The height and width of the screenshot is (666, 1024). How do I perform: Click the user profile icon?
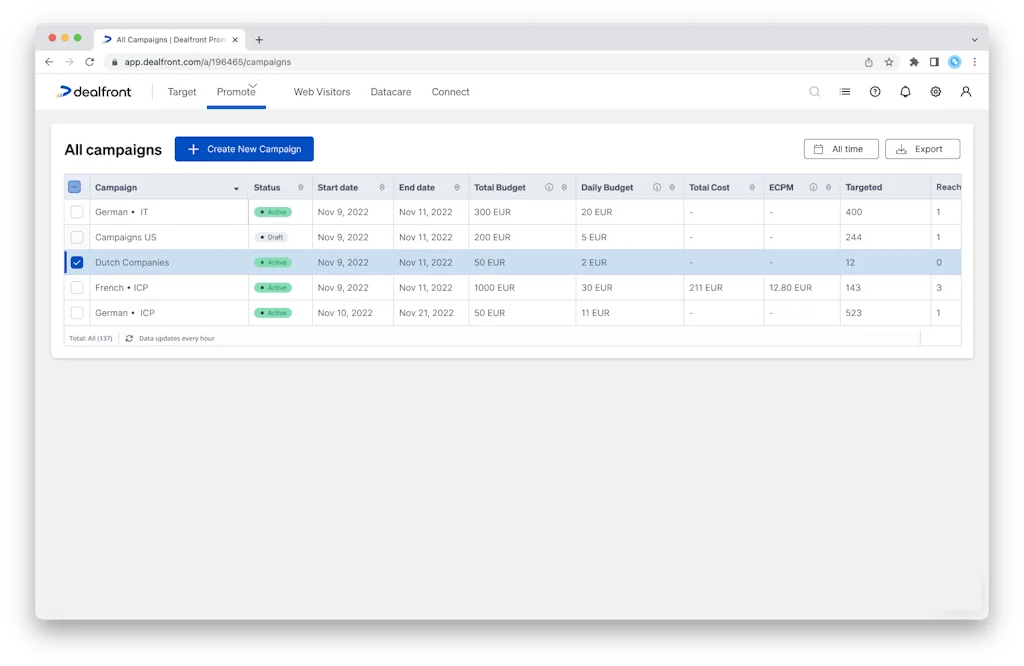tap(965, 91)
